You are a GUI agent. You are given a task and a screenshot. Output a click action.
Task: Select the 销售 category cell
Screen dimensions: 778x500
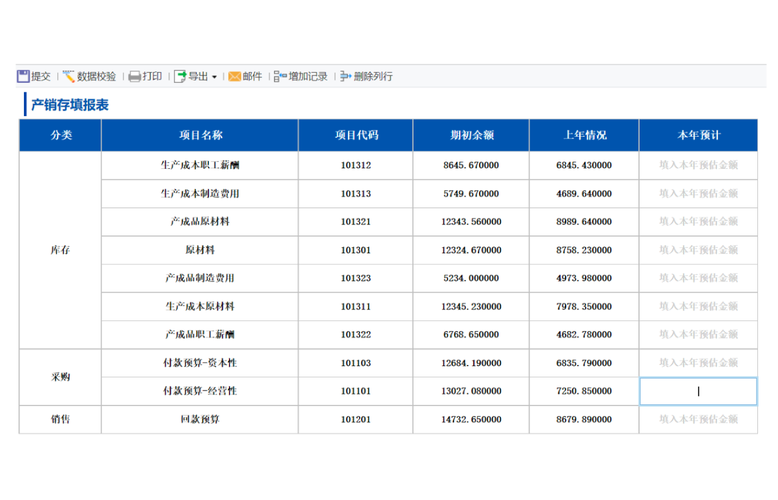click(x=61, y=420)
